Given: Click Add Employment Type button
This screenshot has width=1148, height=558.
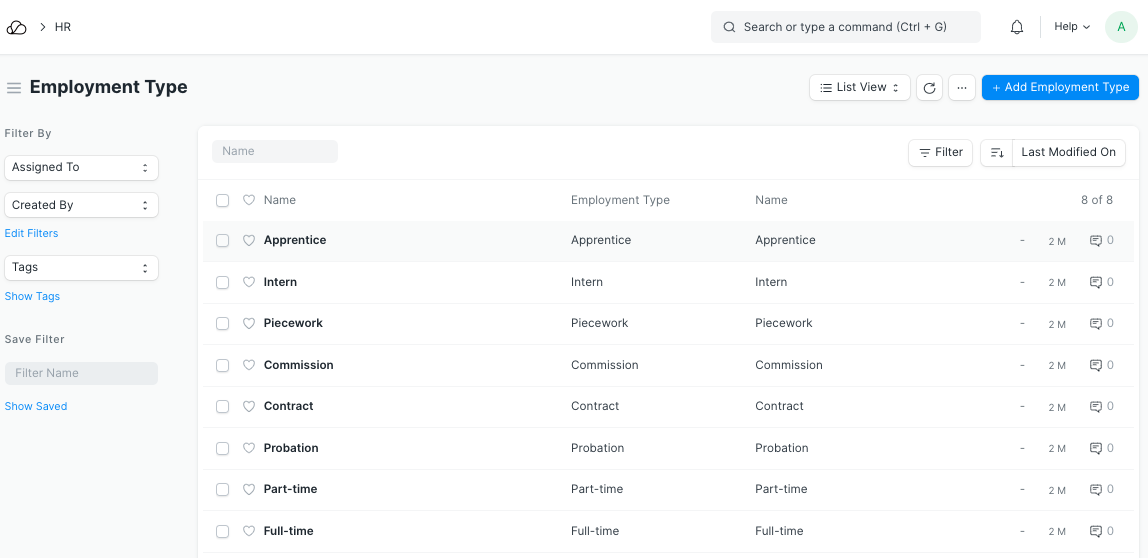Looking at the screenshot, I should click(1060, 88).
